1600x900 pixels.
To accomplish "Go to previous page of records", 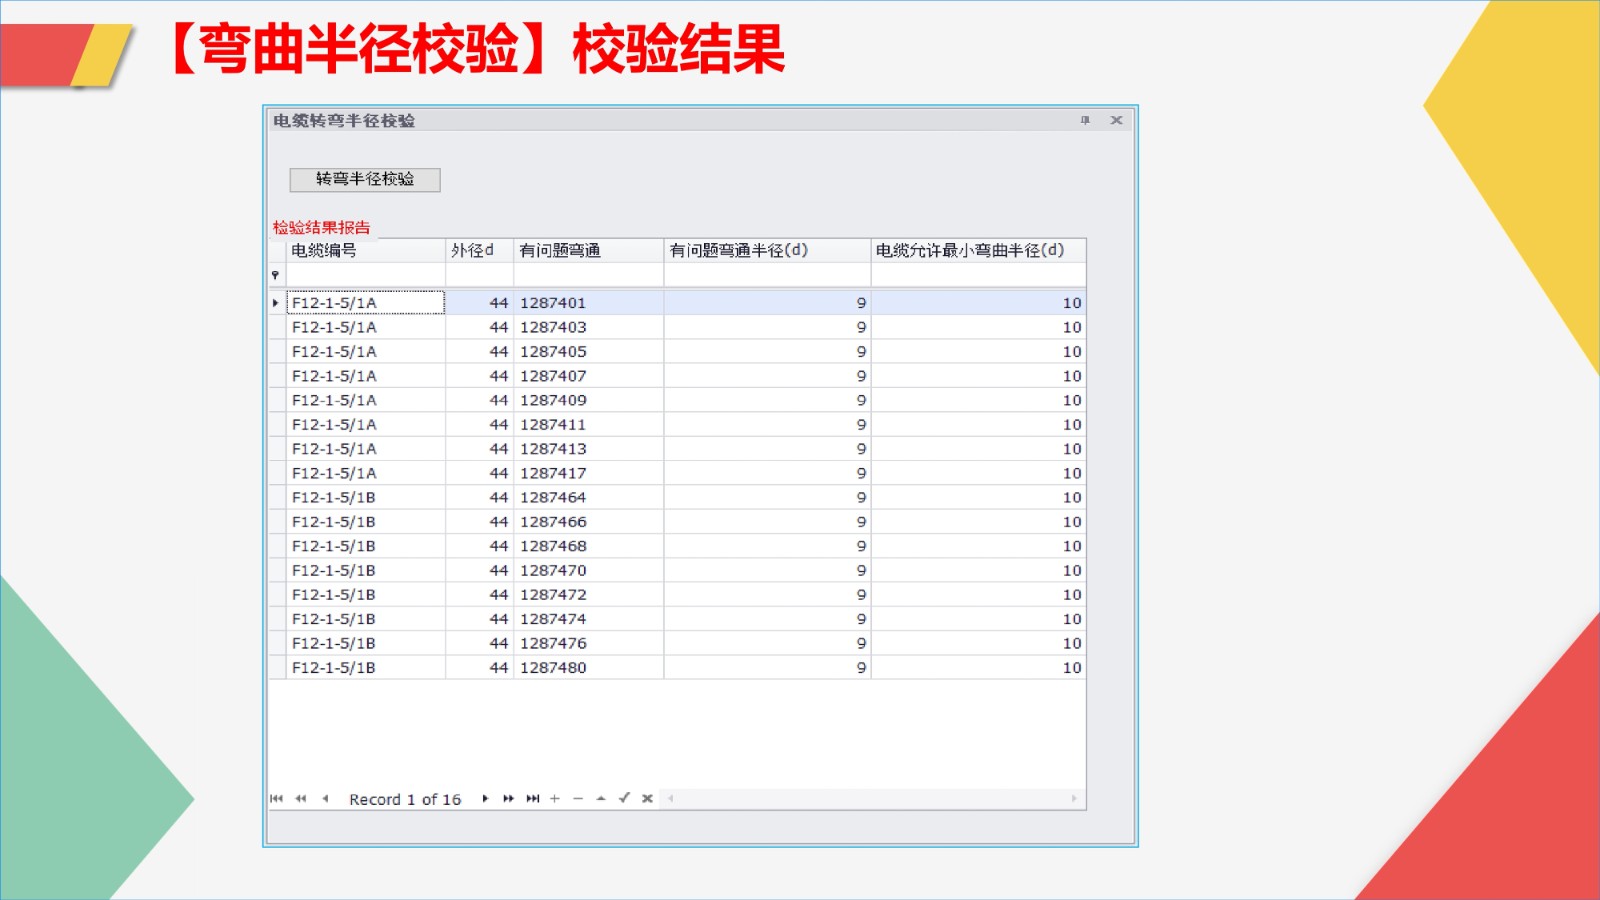I will (301, 798).
